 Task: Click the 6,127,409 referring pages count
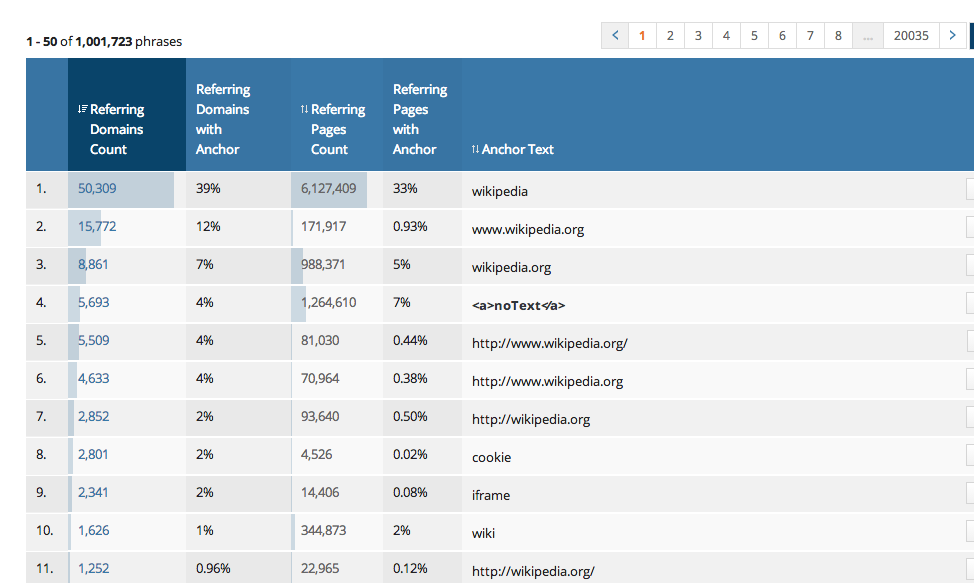coord(329,188)
